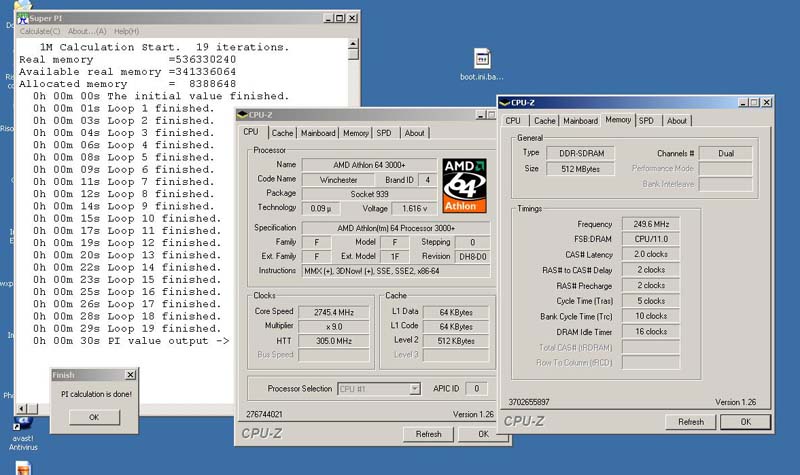The width and height of the screenshot is (800, 475).
Task: Click the Technology 0.09 µ field
Action: [320, 208]
